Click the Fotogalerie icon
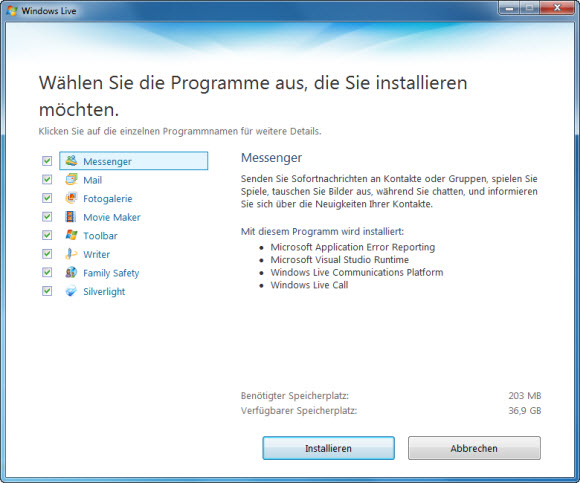 tap(71, 198)
